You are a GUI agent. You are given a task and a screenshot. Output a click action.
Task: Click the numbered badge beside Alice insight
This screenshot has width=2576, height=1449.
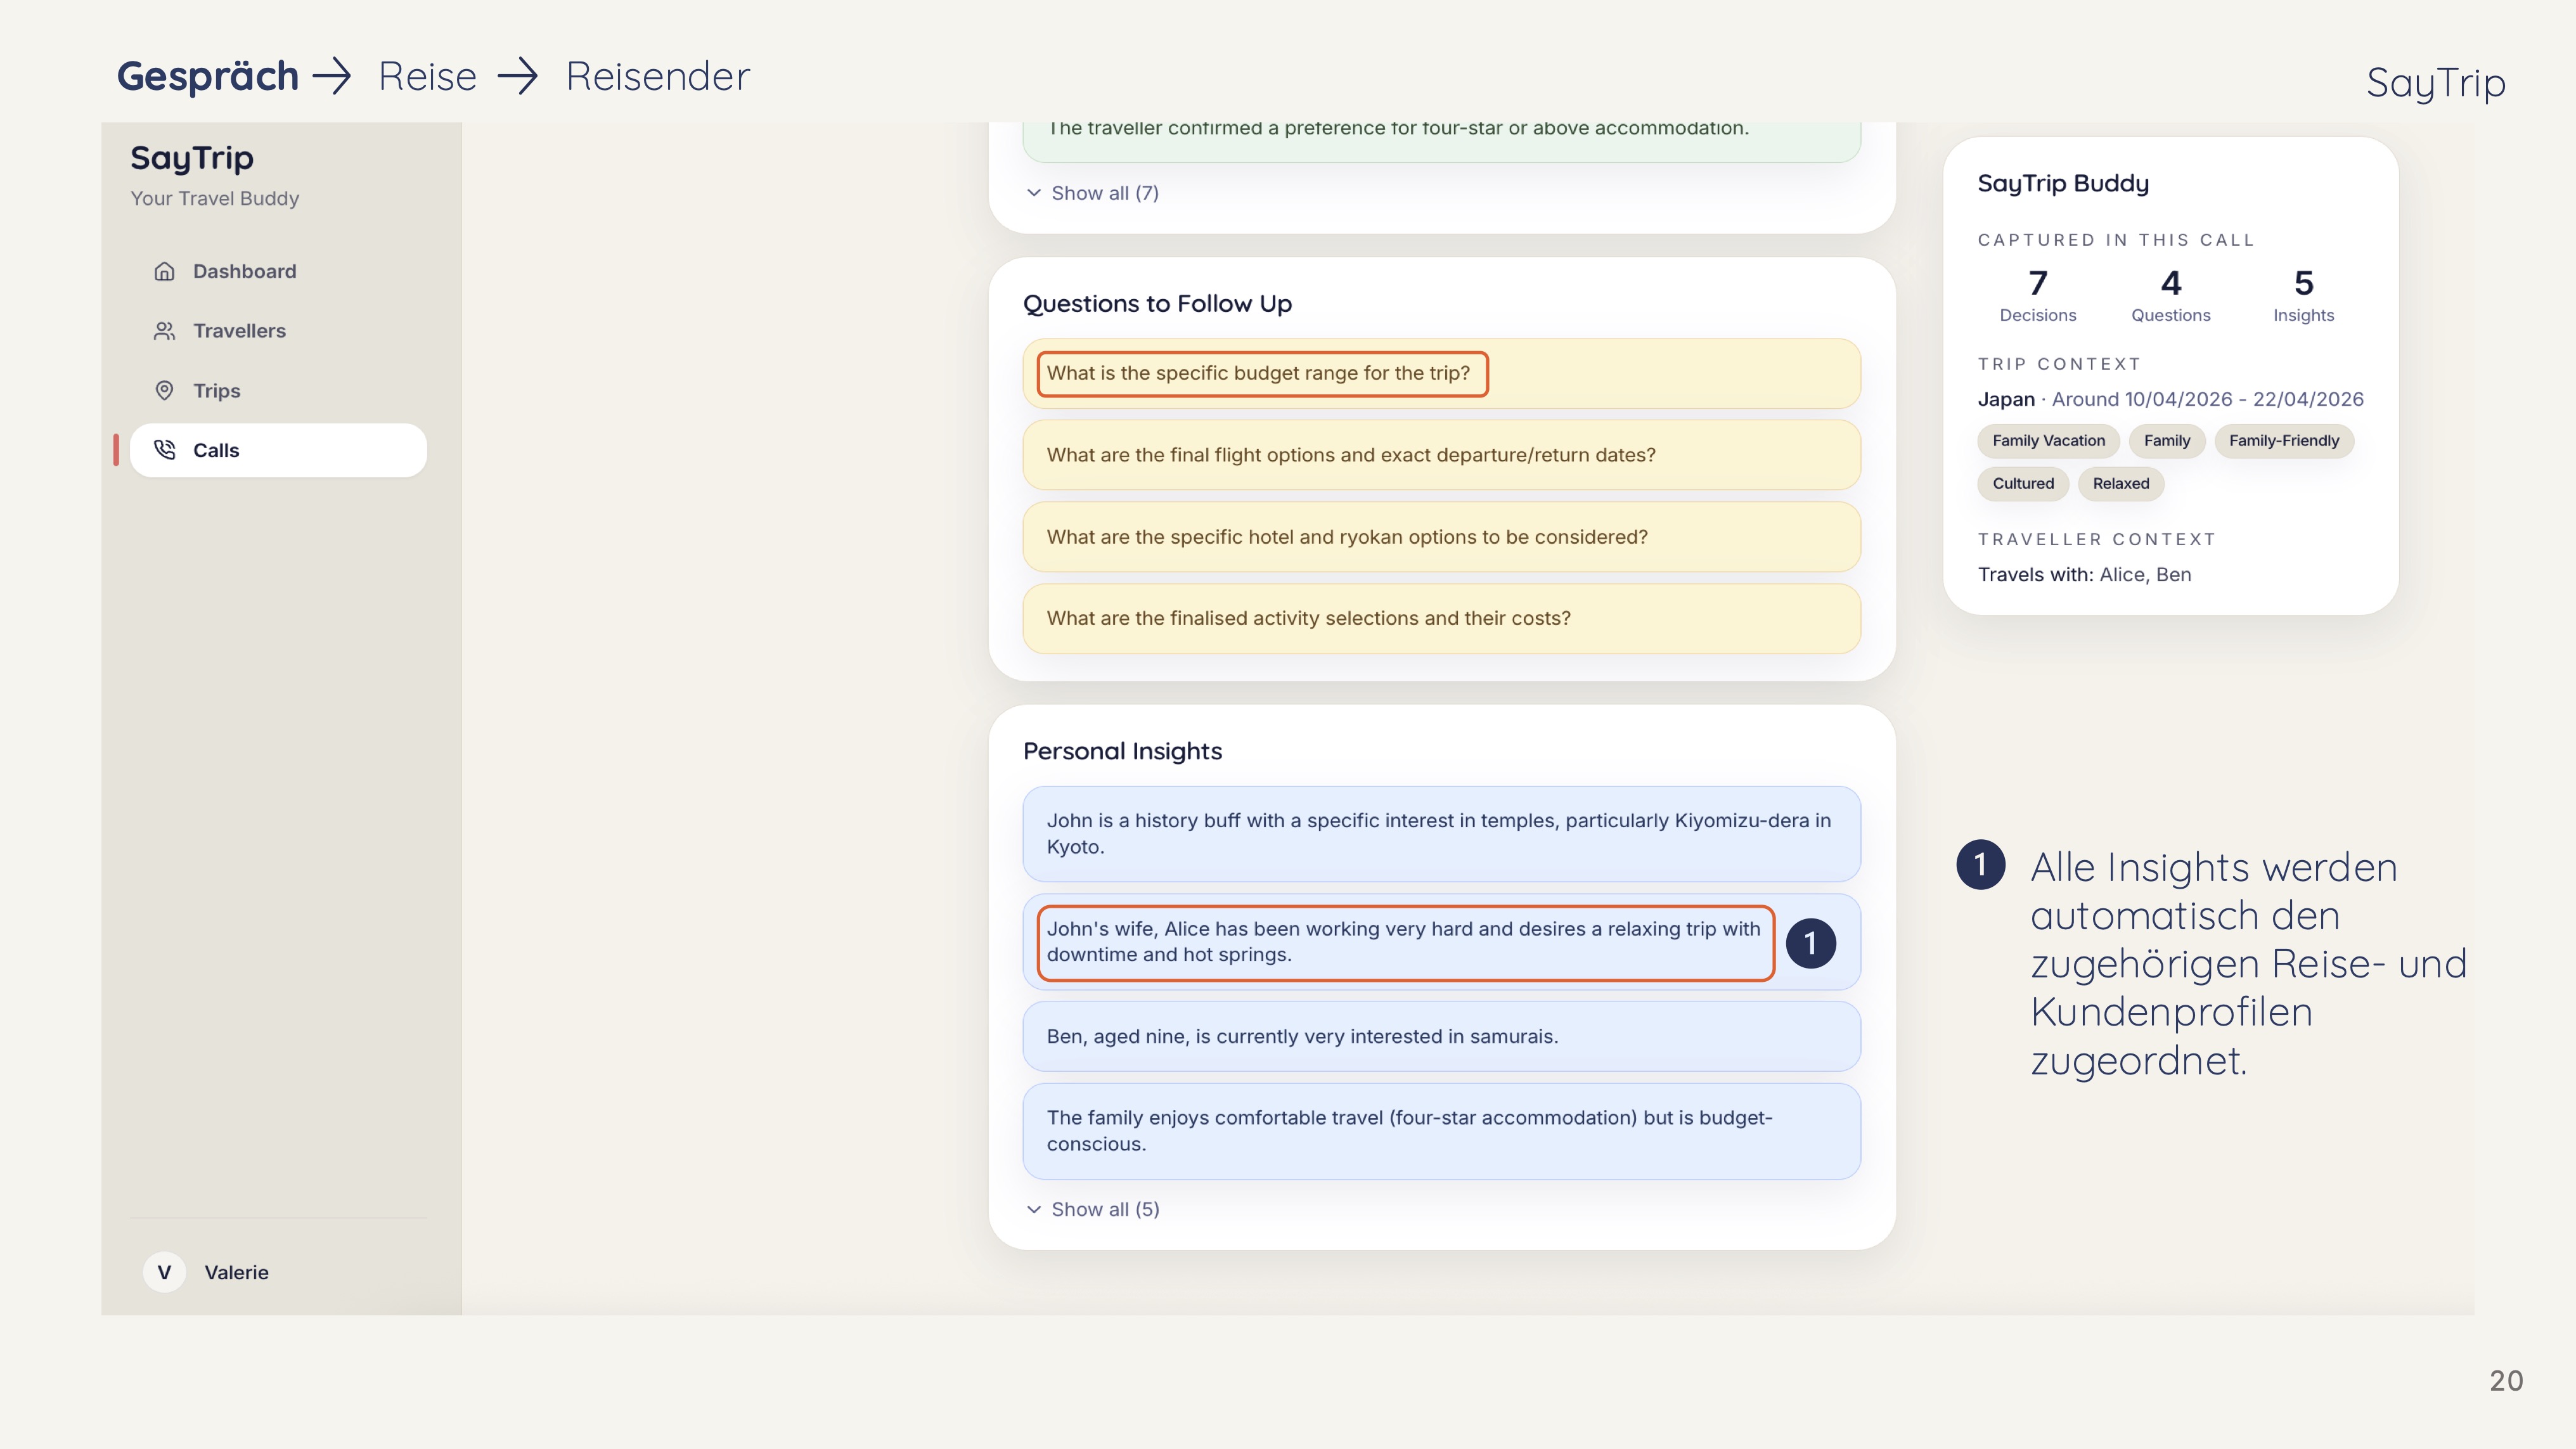(x=1810, y=943)
